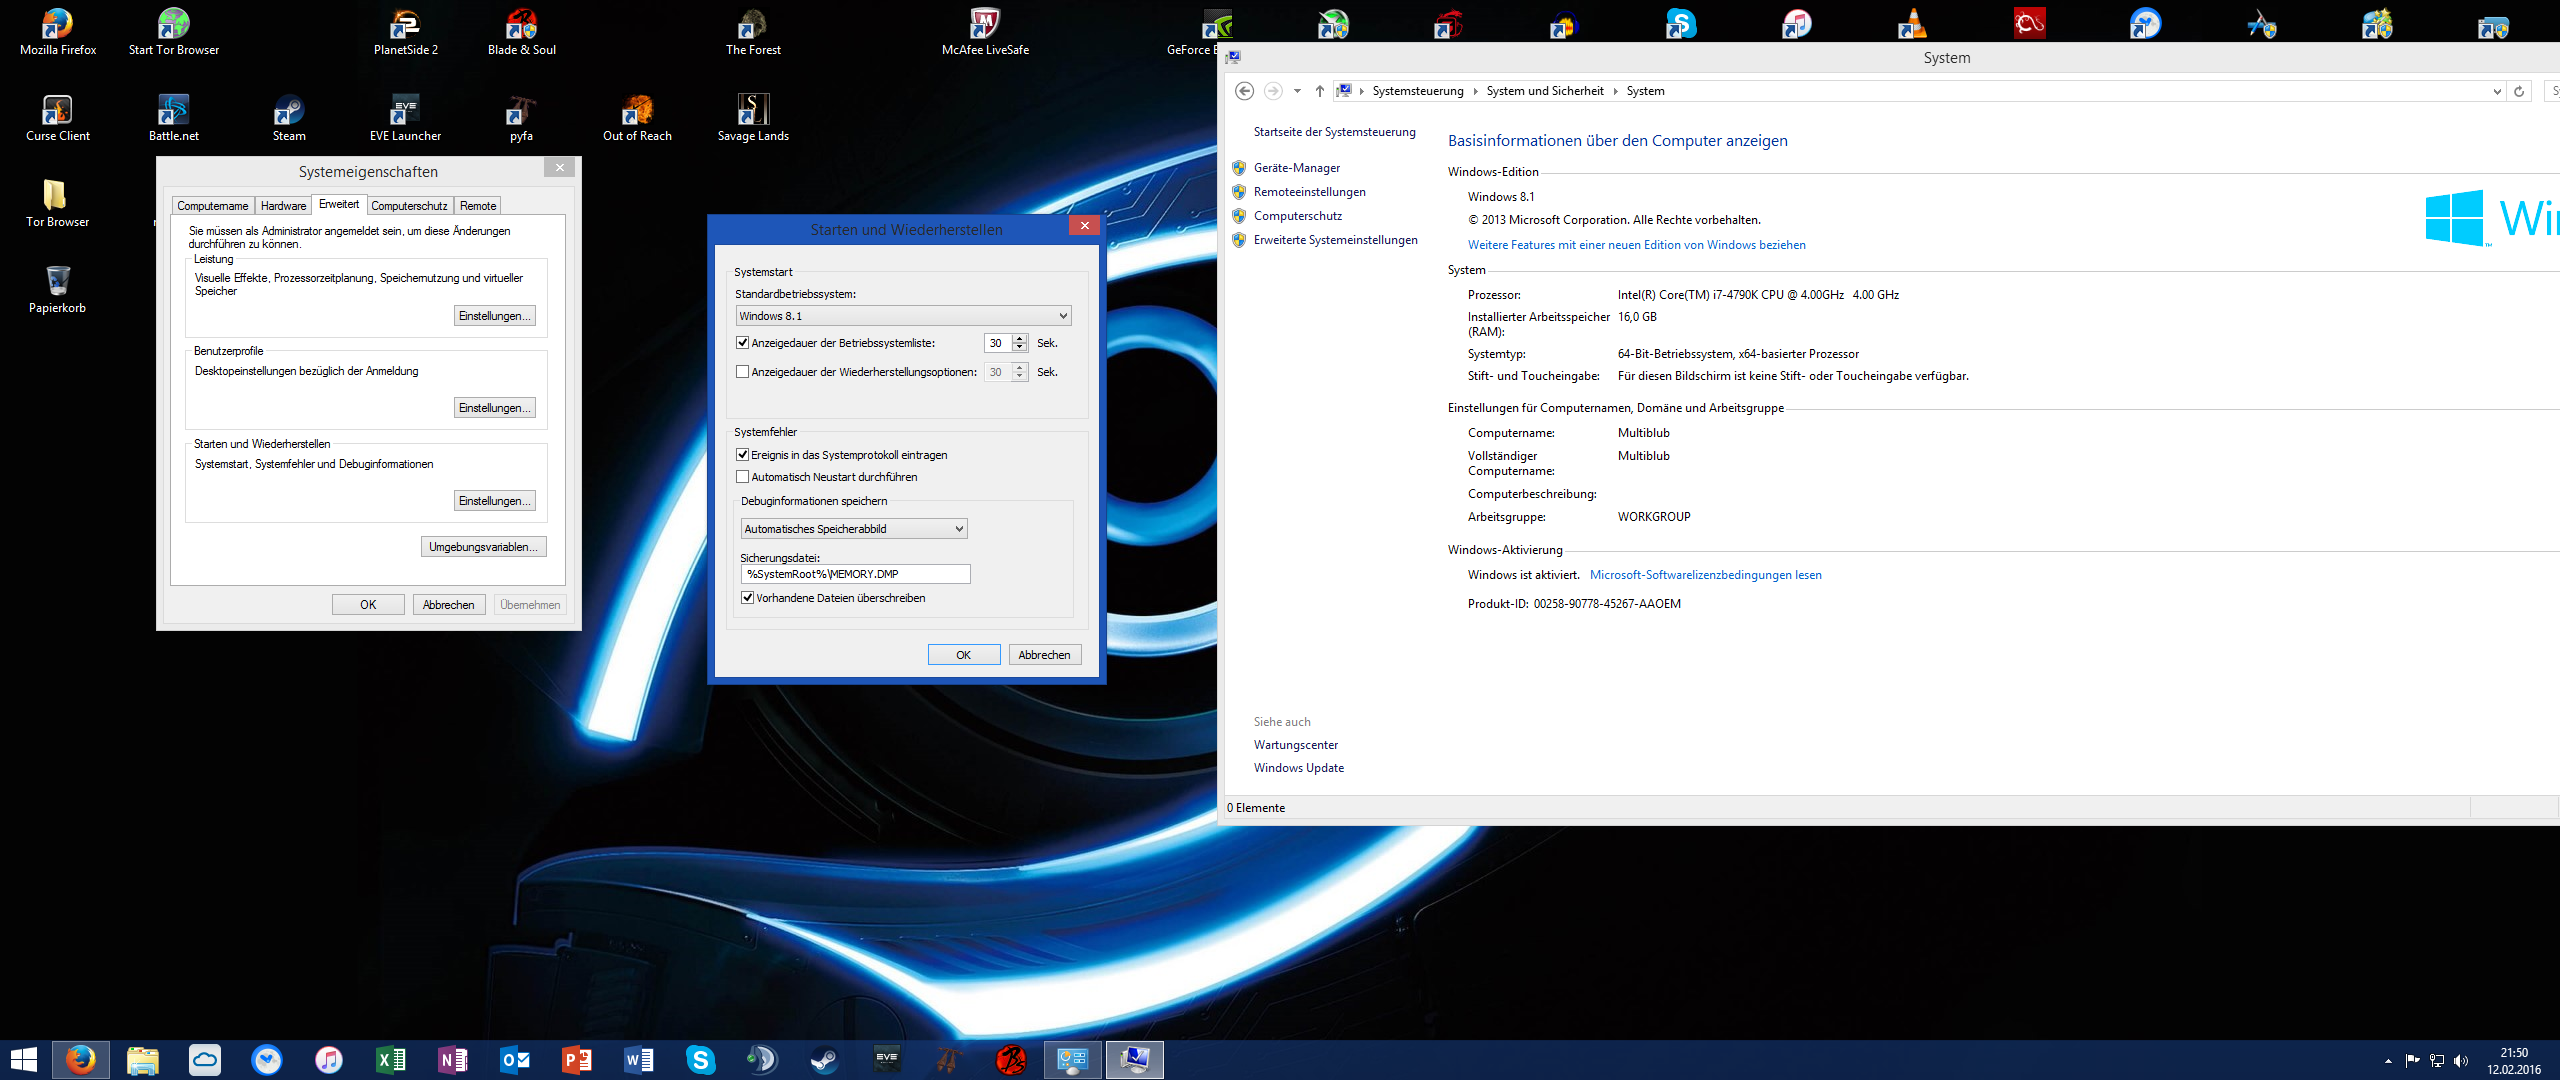This screenshot has height=1080, width=2560.
Task: Open the Microsoft-Softwarelizenzbedingungen lesen link
Action: (x=1705, y=575)
